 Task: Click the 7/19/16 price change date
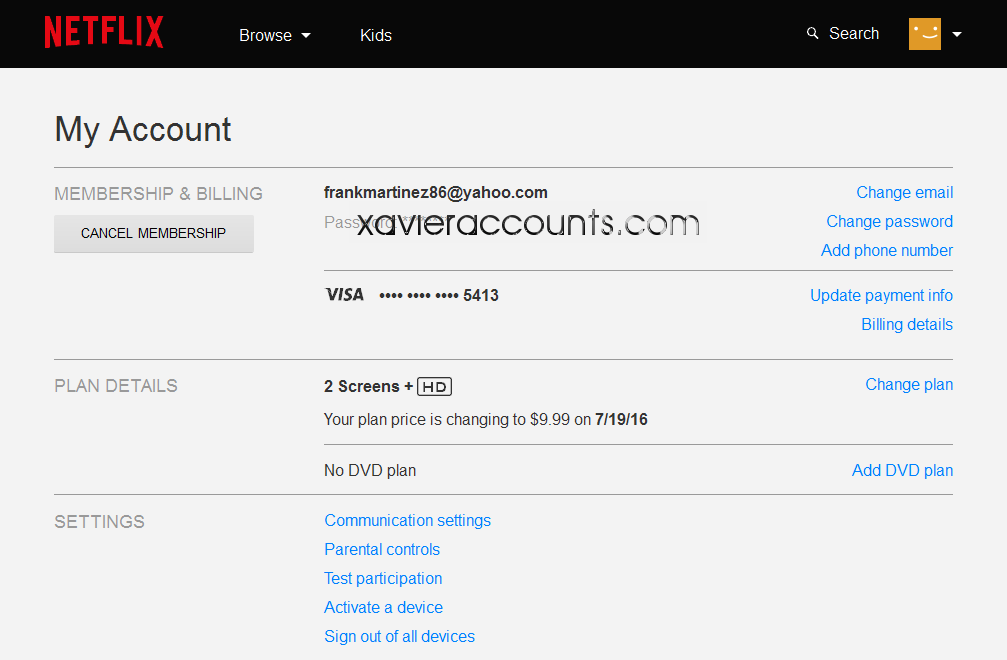(621, 419)
